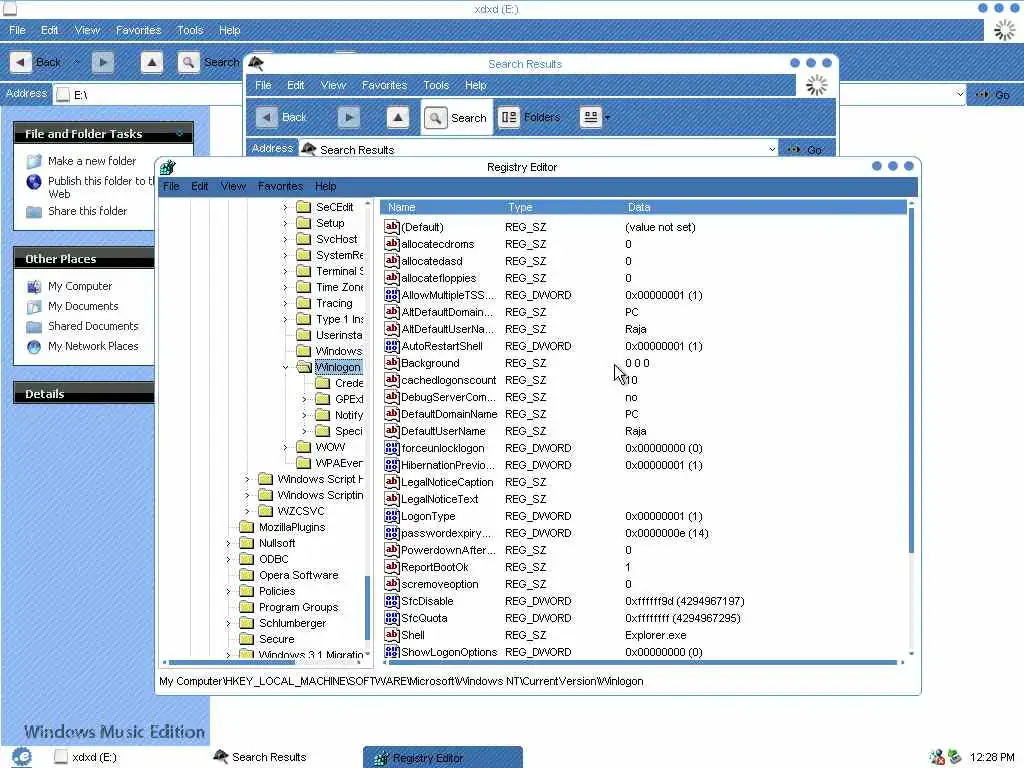The height and width of the screenshot is (768, 1024).
Task: Open the Search Results address dropdown
Action: (x=772, y=150)
